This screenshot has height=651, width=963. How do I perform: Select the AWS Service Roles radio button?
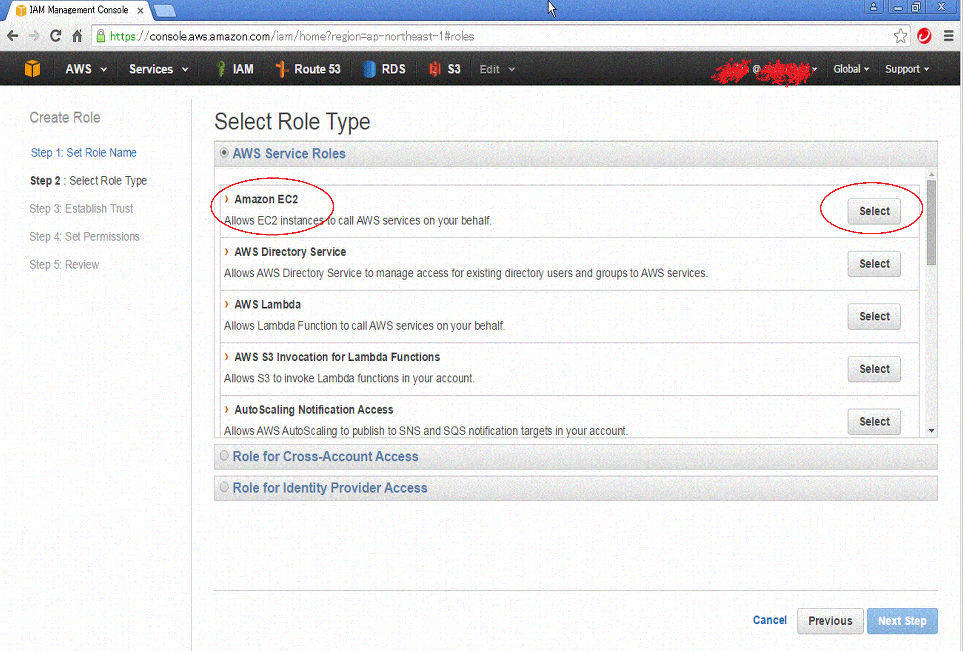tap(224, 153)
